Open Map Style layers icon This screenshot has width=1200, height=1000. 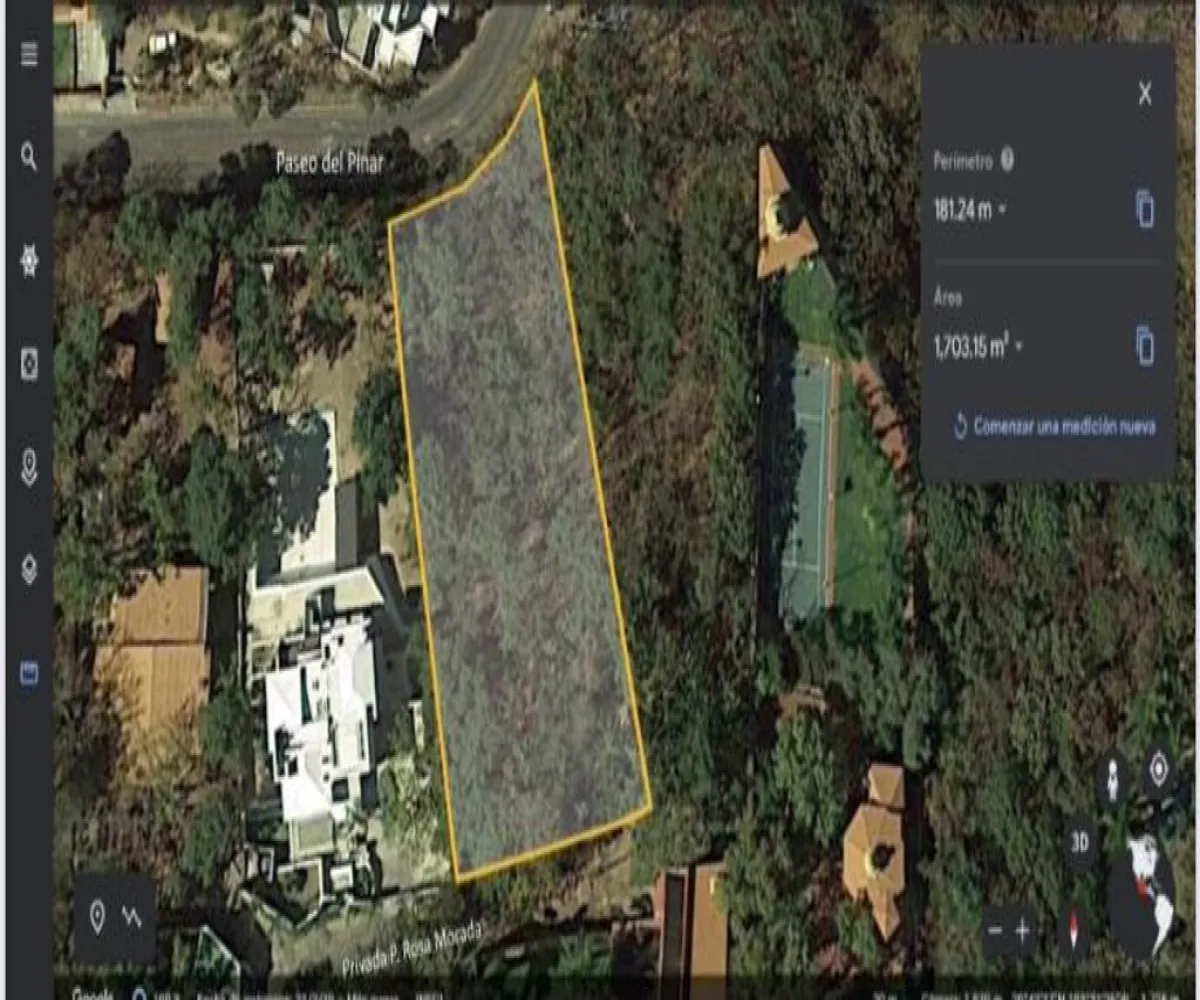tap(29, 569)
